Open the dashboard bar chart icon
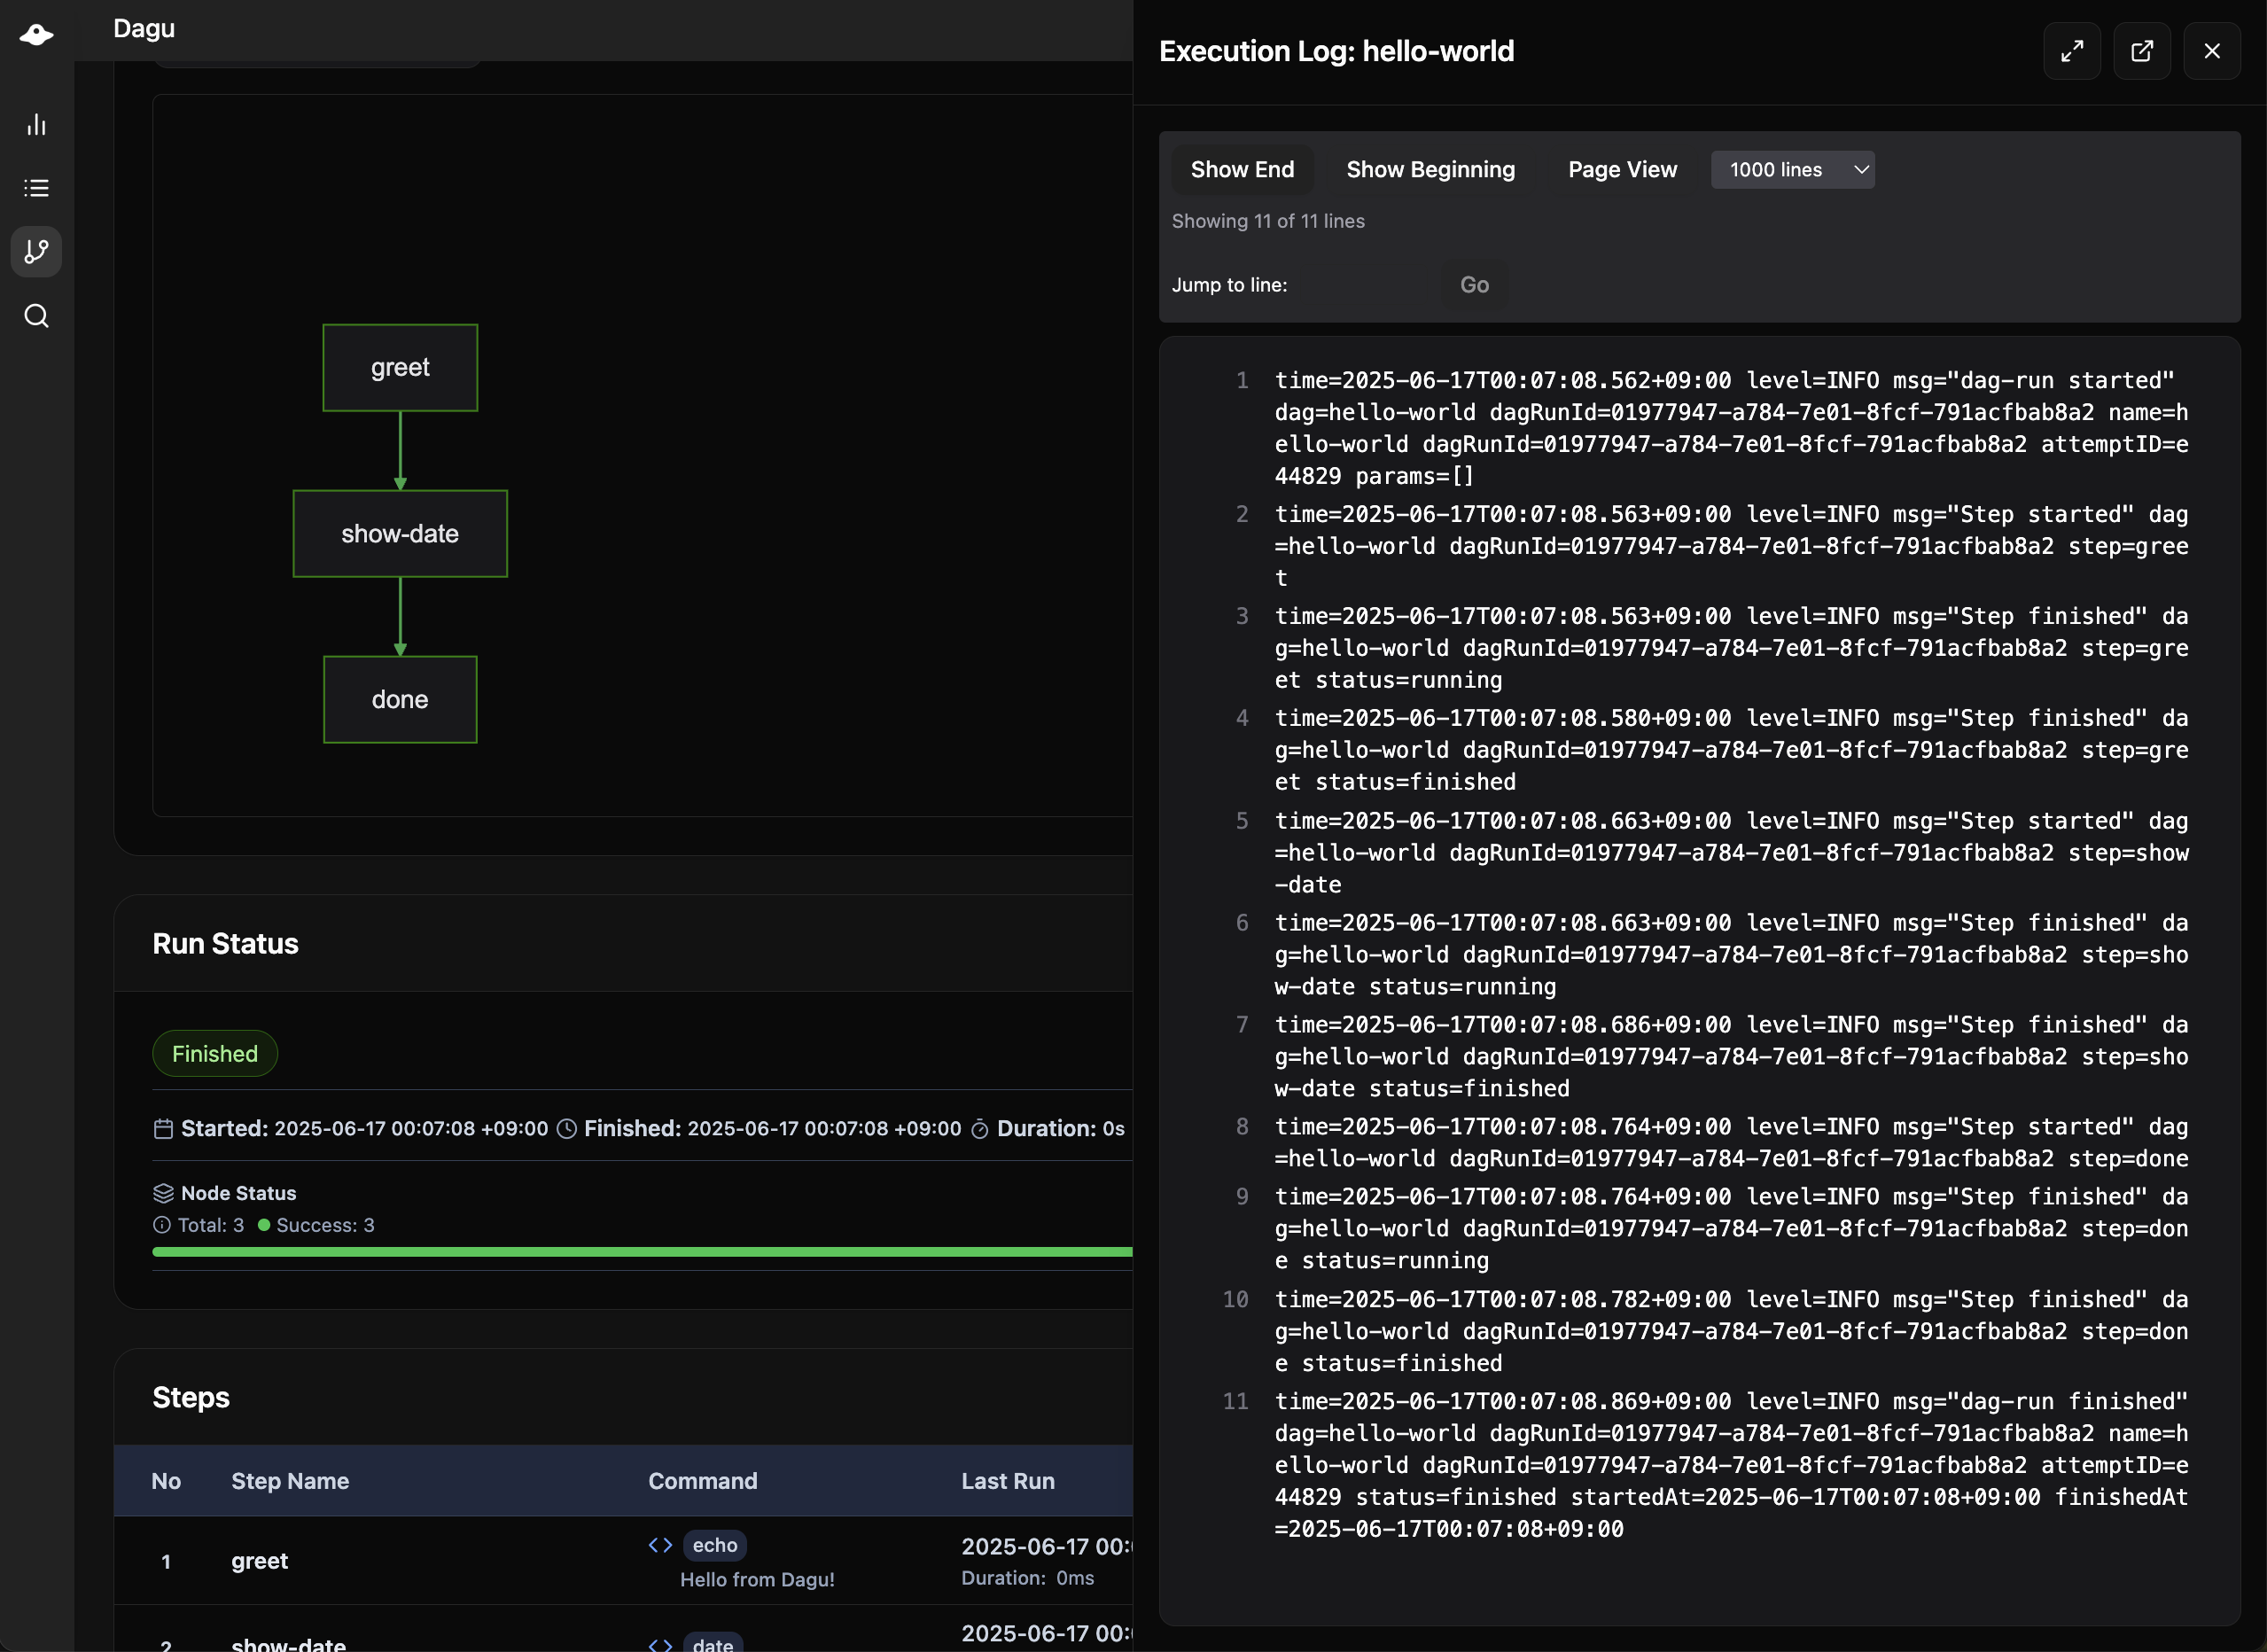 click(37, 124)
